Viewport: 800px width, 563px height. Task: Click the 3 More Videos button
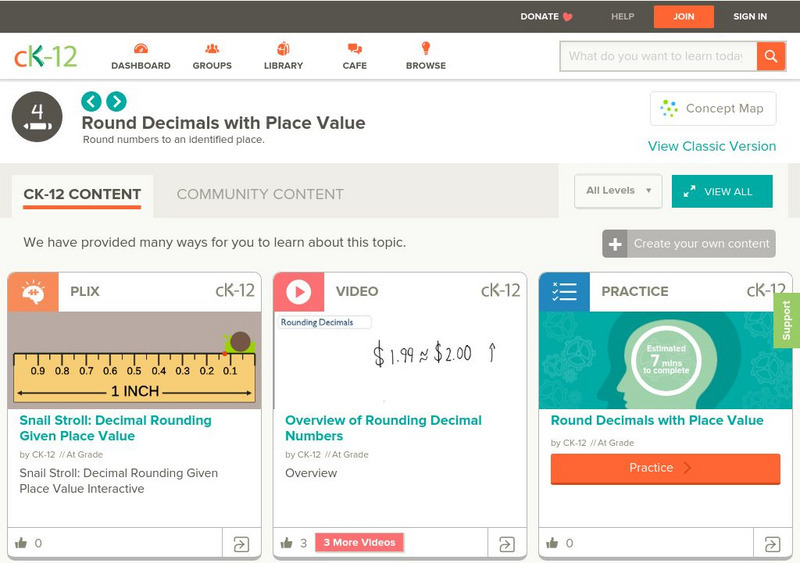(x=359, y=543)
